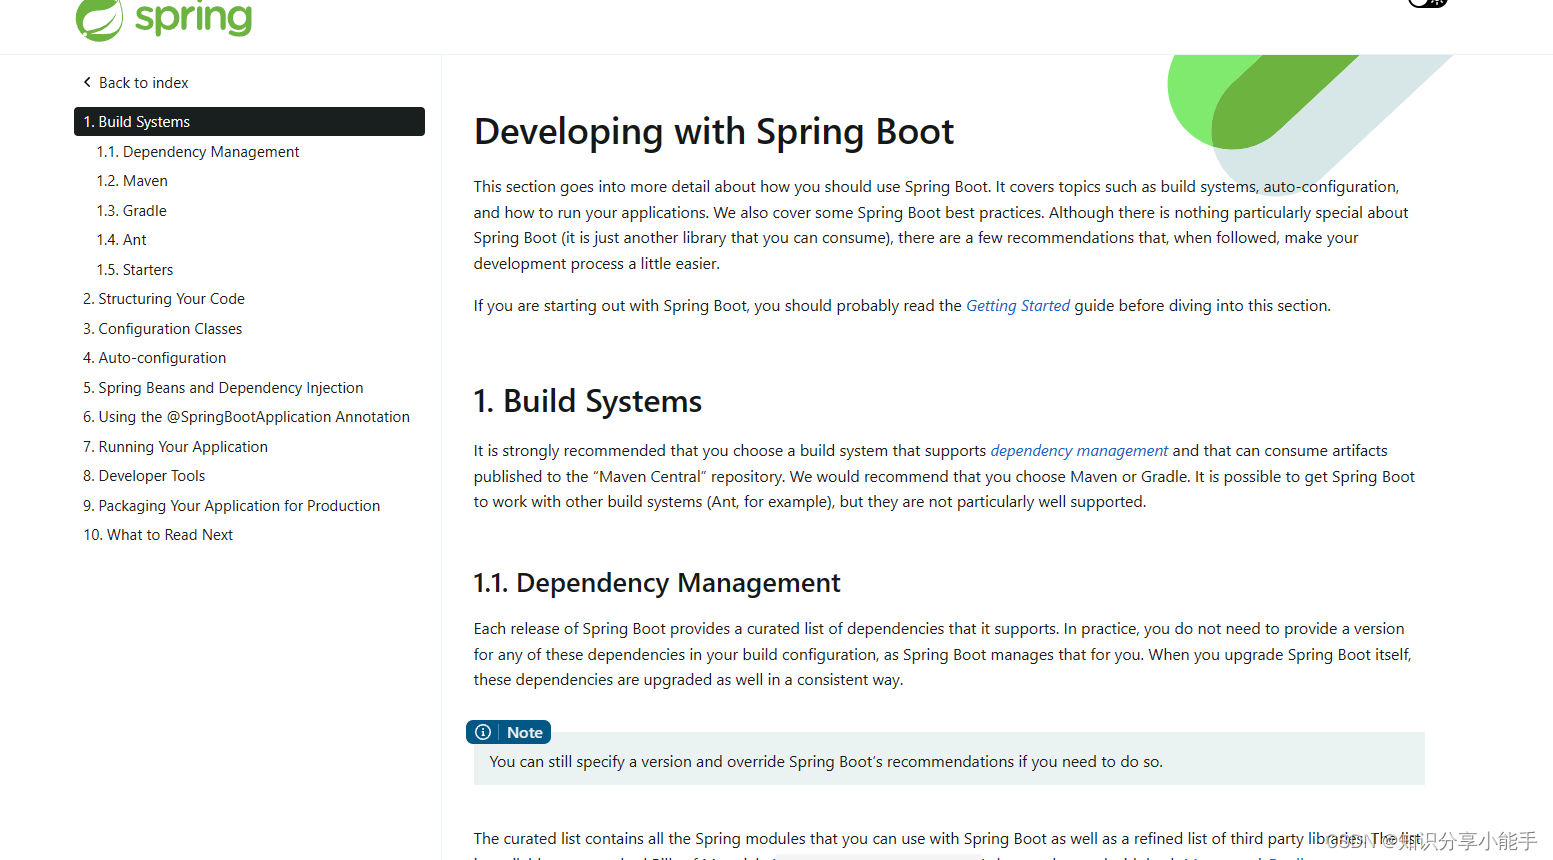Click the note text about overriding versions

tap(826, 762)
